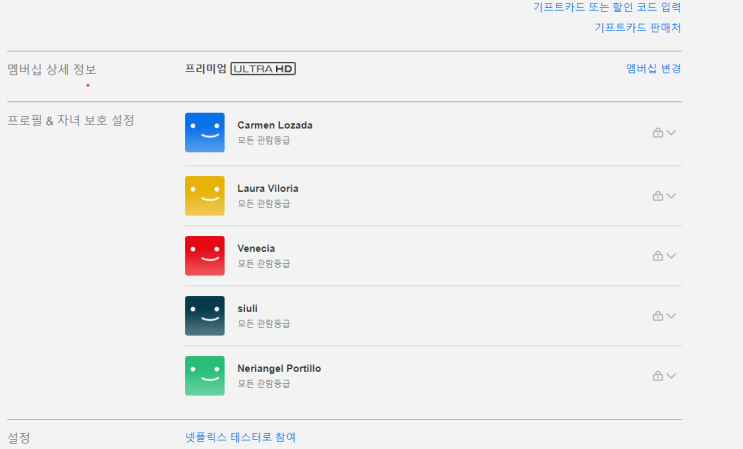Click the lock icon for Carmen Lozada
Screen dimensions: 743x449
(658, 133)
